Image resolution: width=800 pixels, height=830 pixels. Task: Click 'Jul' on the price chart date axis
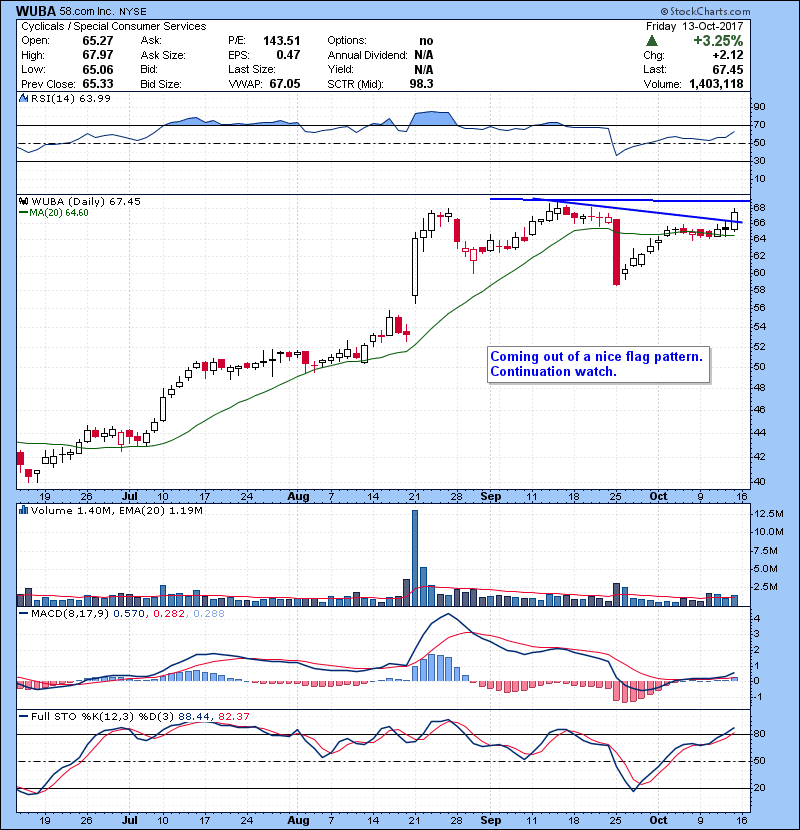point(129,497)
